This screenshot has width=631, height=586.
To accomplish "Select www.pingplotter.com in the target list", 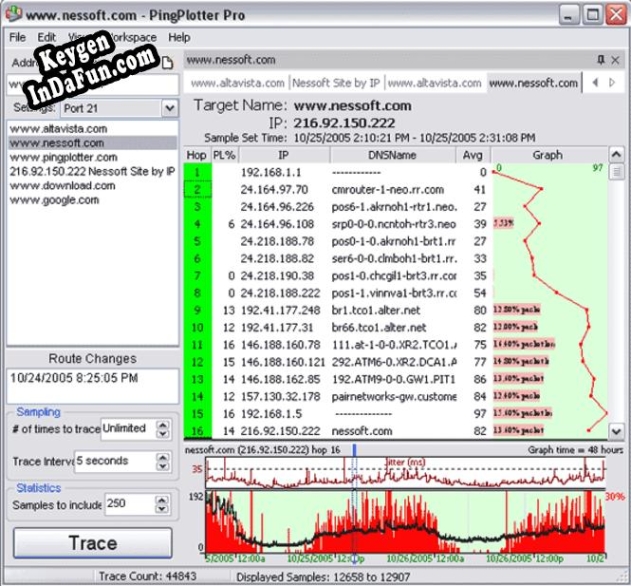I will [93, 157].
